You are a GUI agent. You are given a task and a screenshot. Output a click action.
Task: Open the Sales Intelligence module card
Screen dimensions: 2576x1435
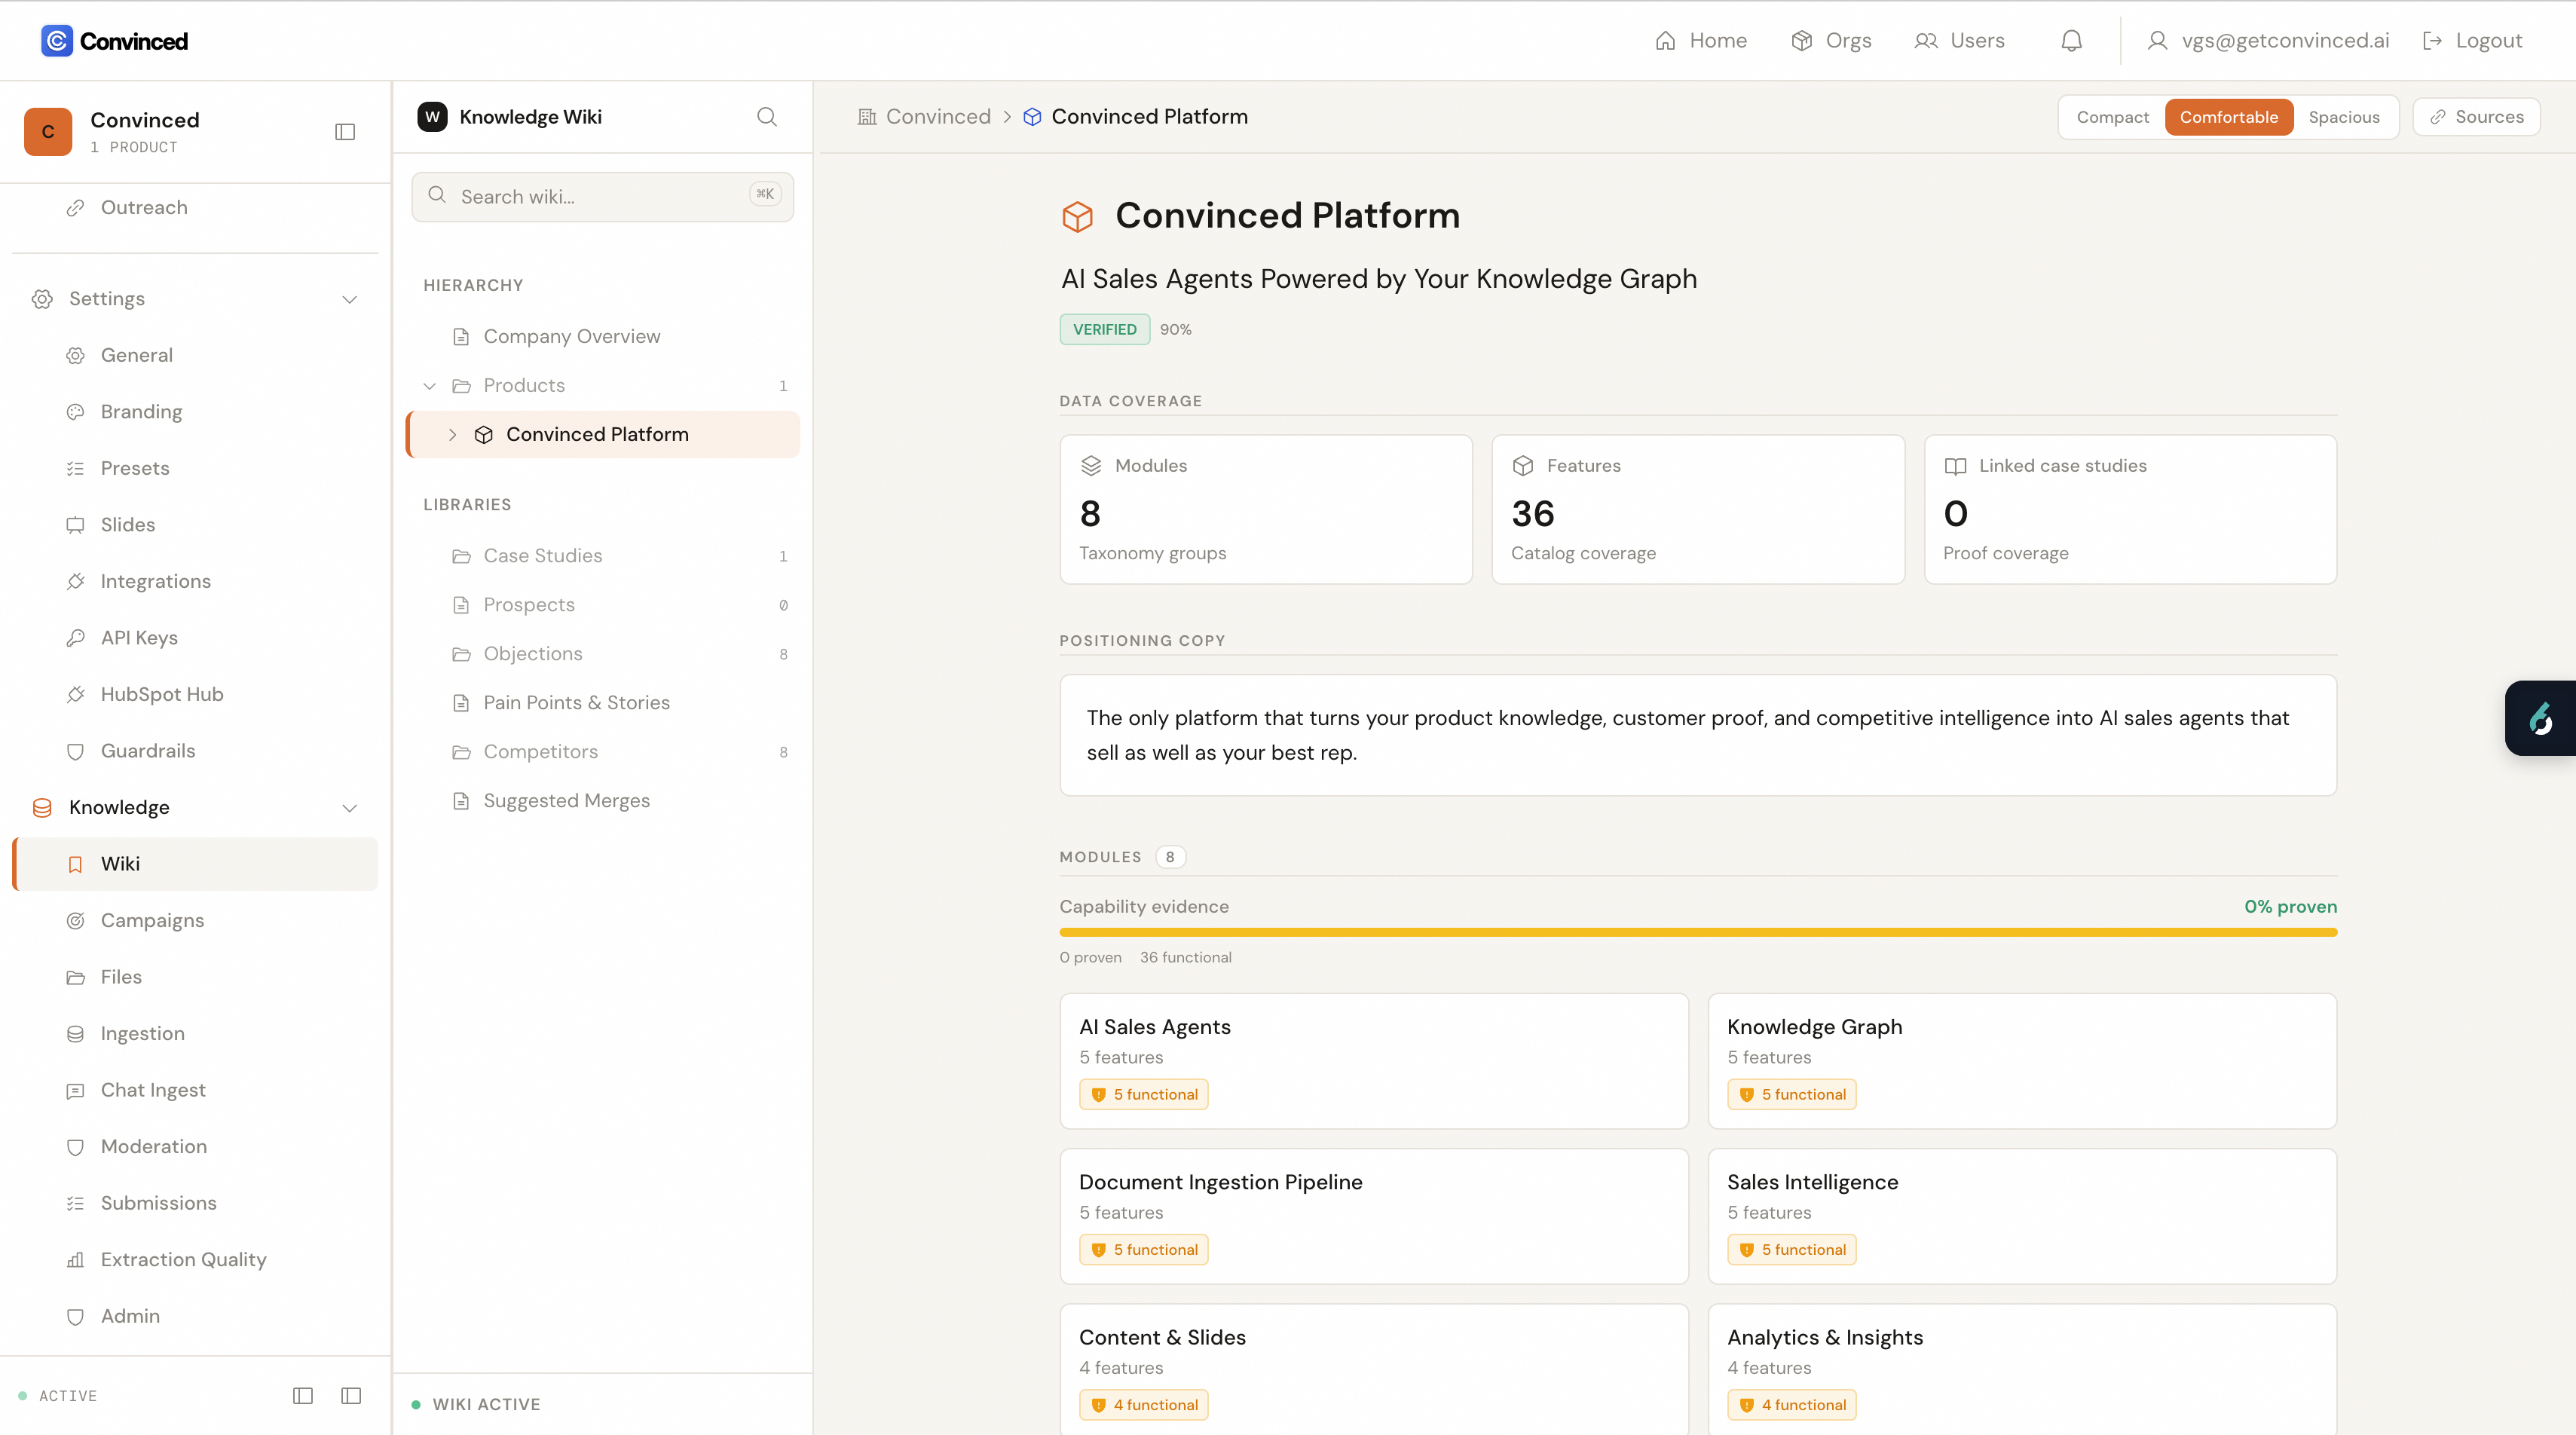click(2022, 1216)
